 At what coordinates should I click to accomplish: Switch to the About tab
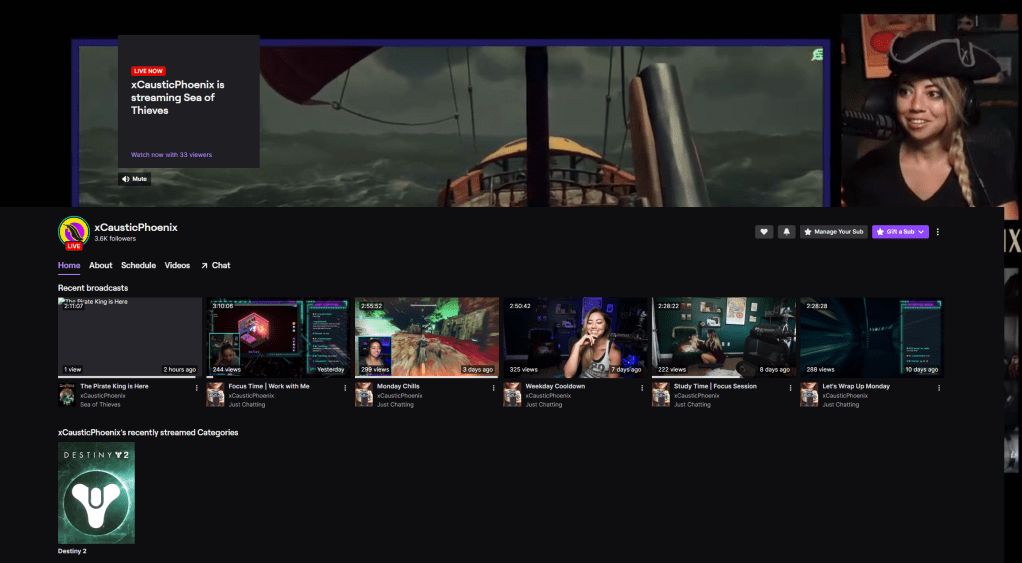coord(100,266)
